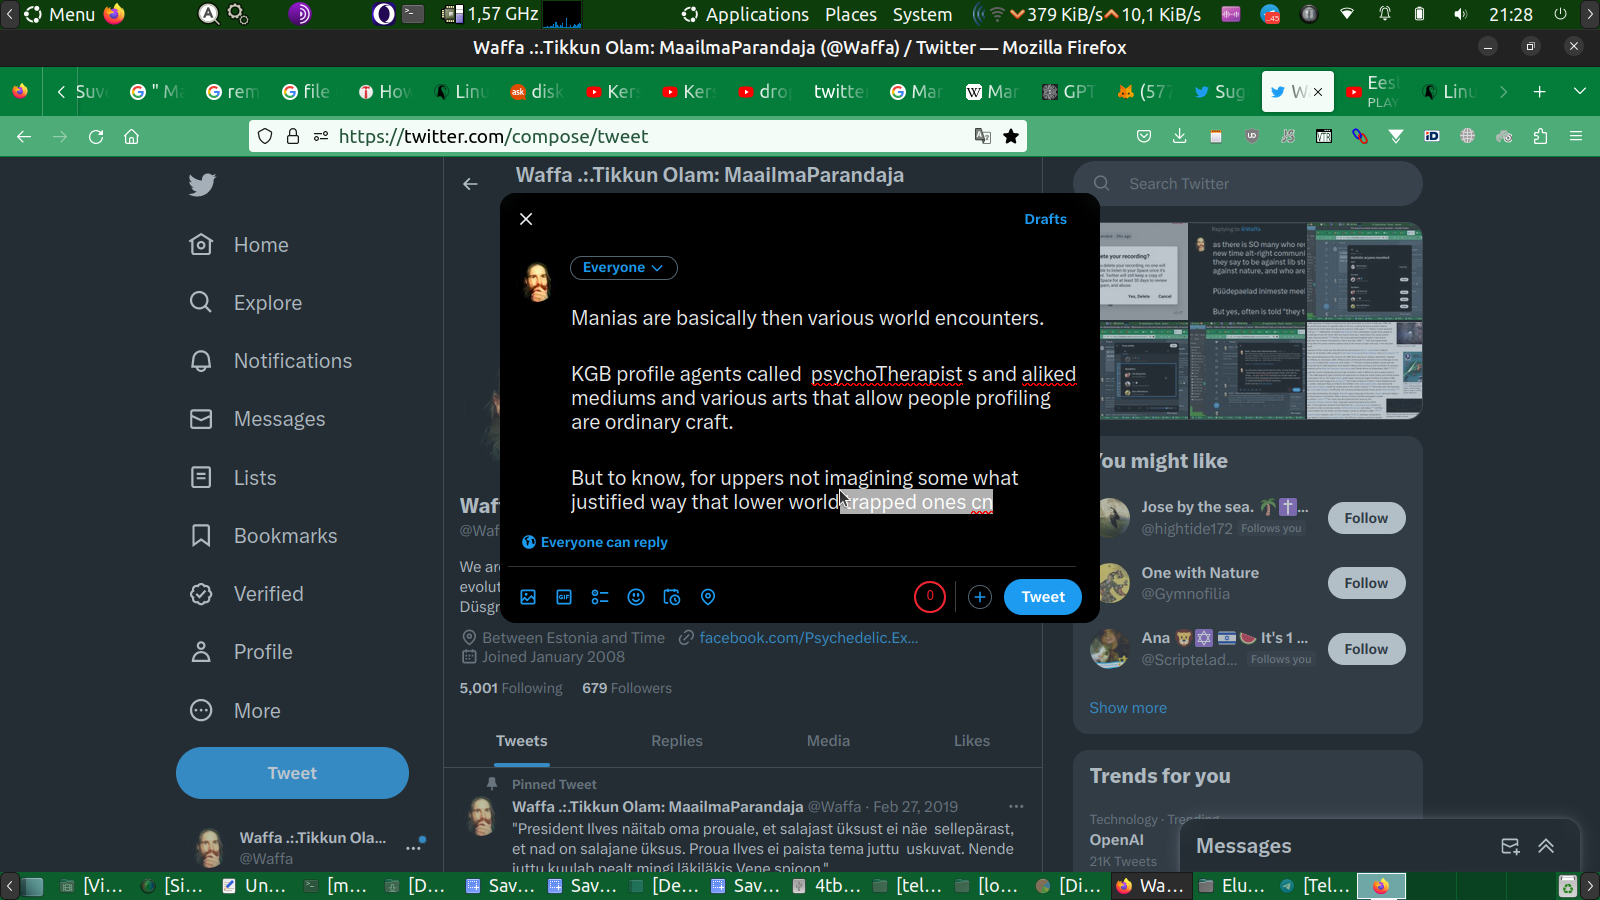
Task: Toggle the bookmark star for this page
Action: [x=1011, y=137]
